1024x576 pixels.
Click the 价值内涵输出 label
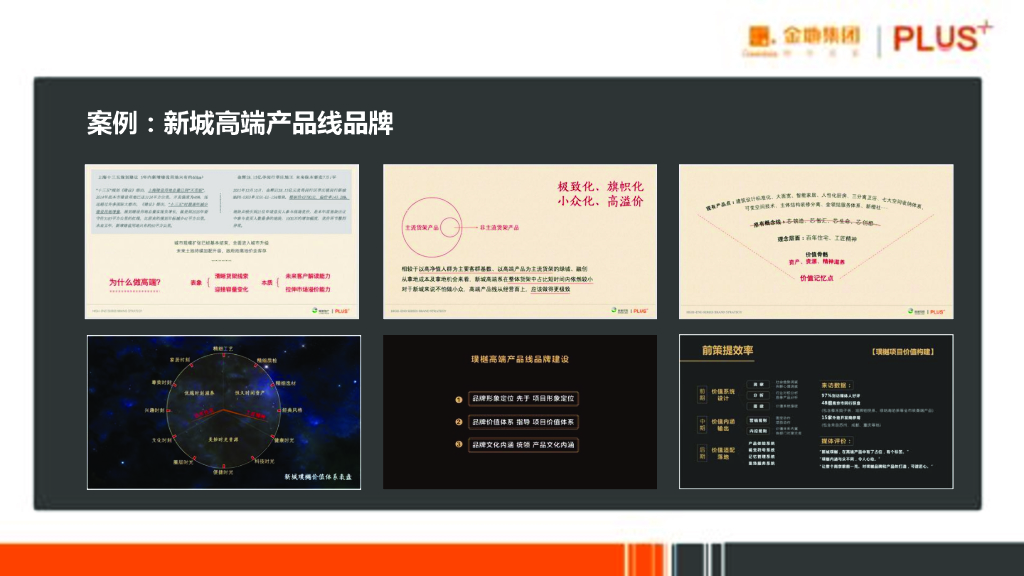click(x=723, y=425)
